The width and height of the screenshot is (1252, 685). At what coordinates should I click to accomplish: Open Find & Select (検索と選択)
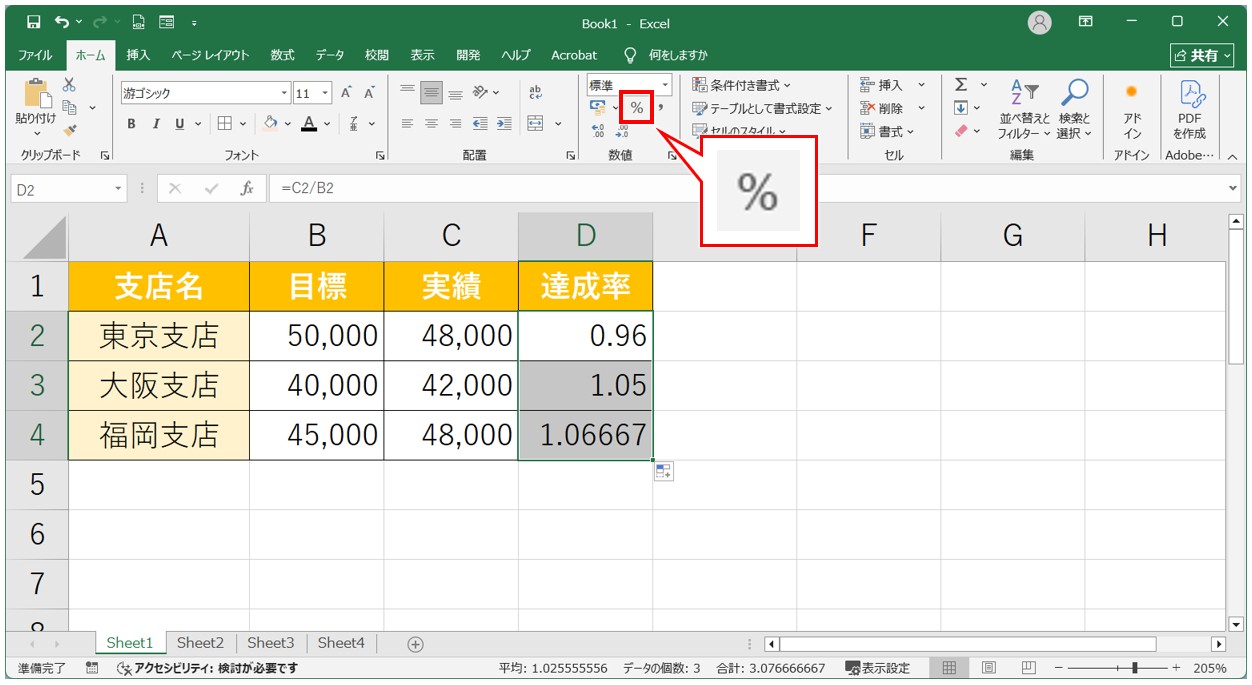click(x=1074, y=109)
